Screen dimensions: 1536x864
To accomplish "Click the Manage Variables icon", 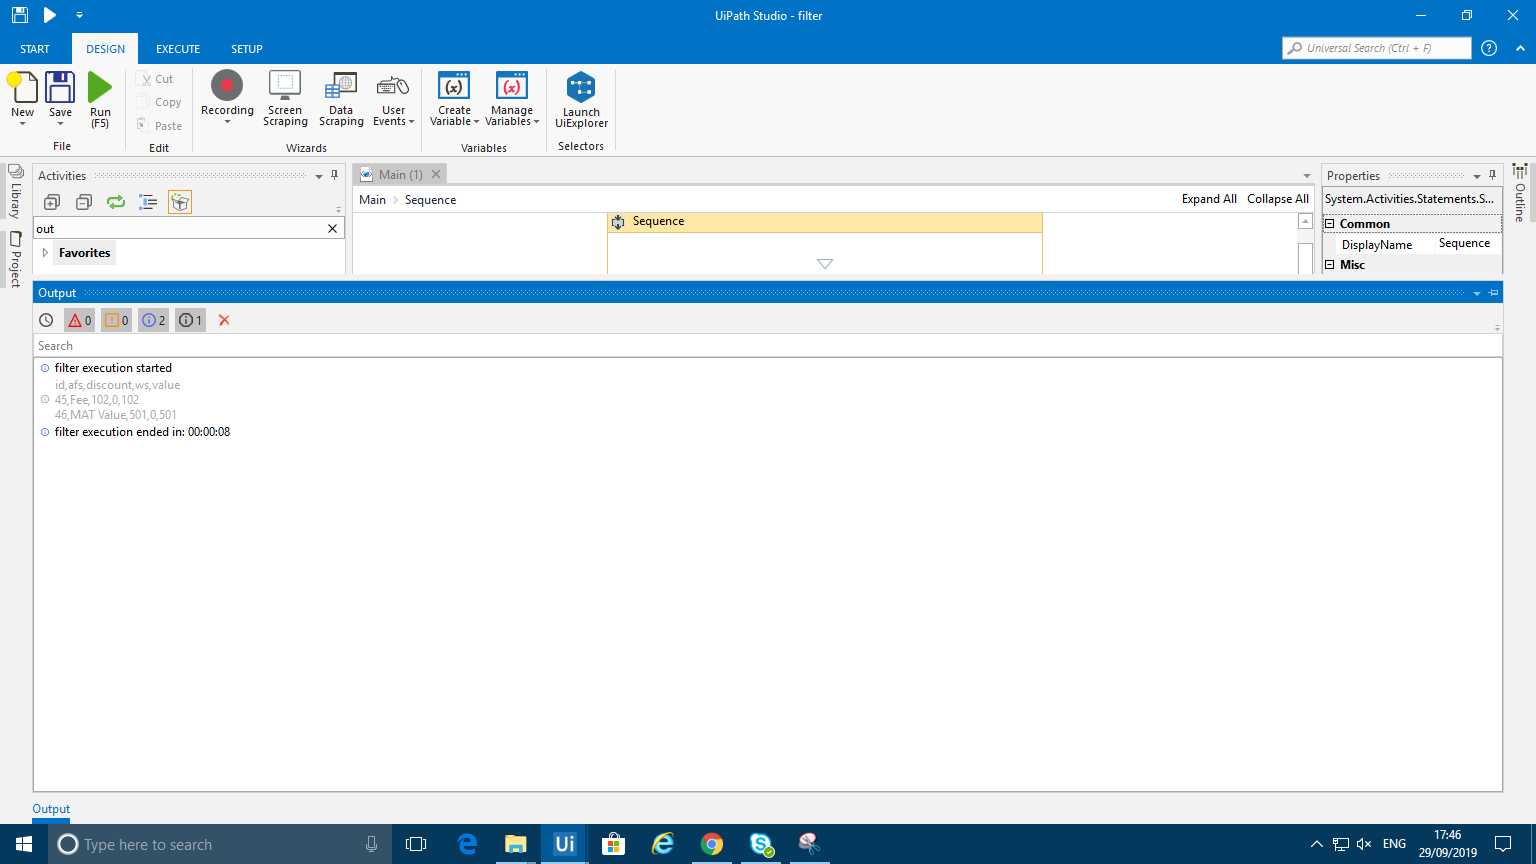I will [512, 86].
